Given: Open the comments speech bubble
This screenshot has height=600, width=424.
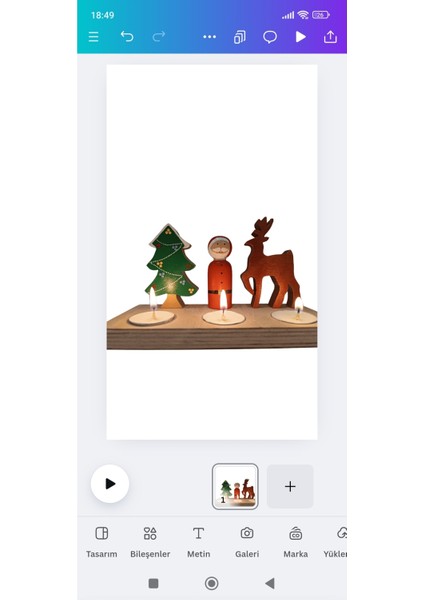Looking at the screenshot, I should pos(270,37).
